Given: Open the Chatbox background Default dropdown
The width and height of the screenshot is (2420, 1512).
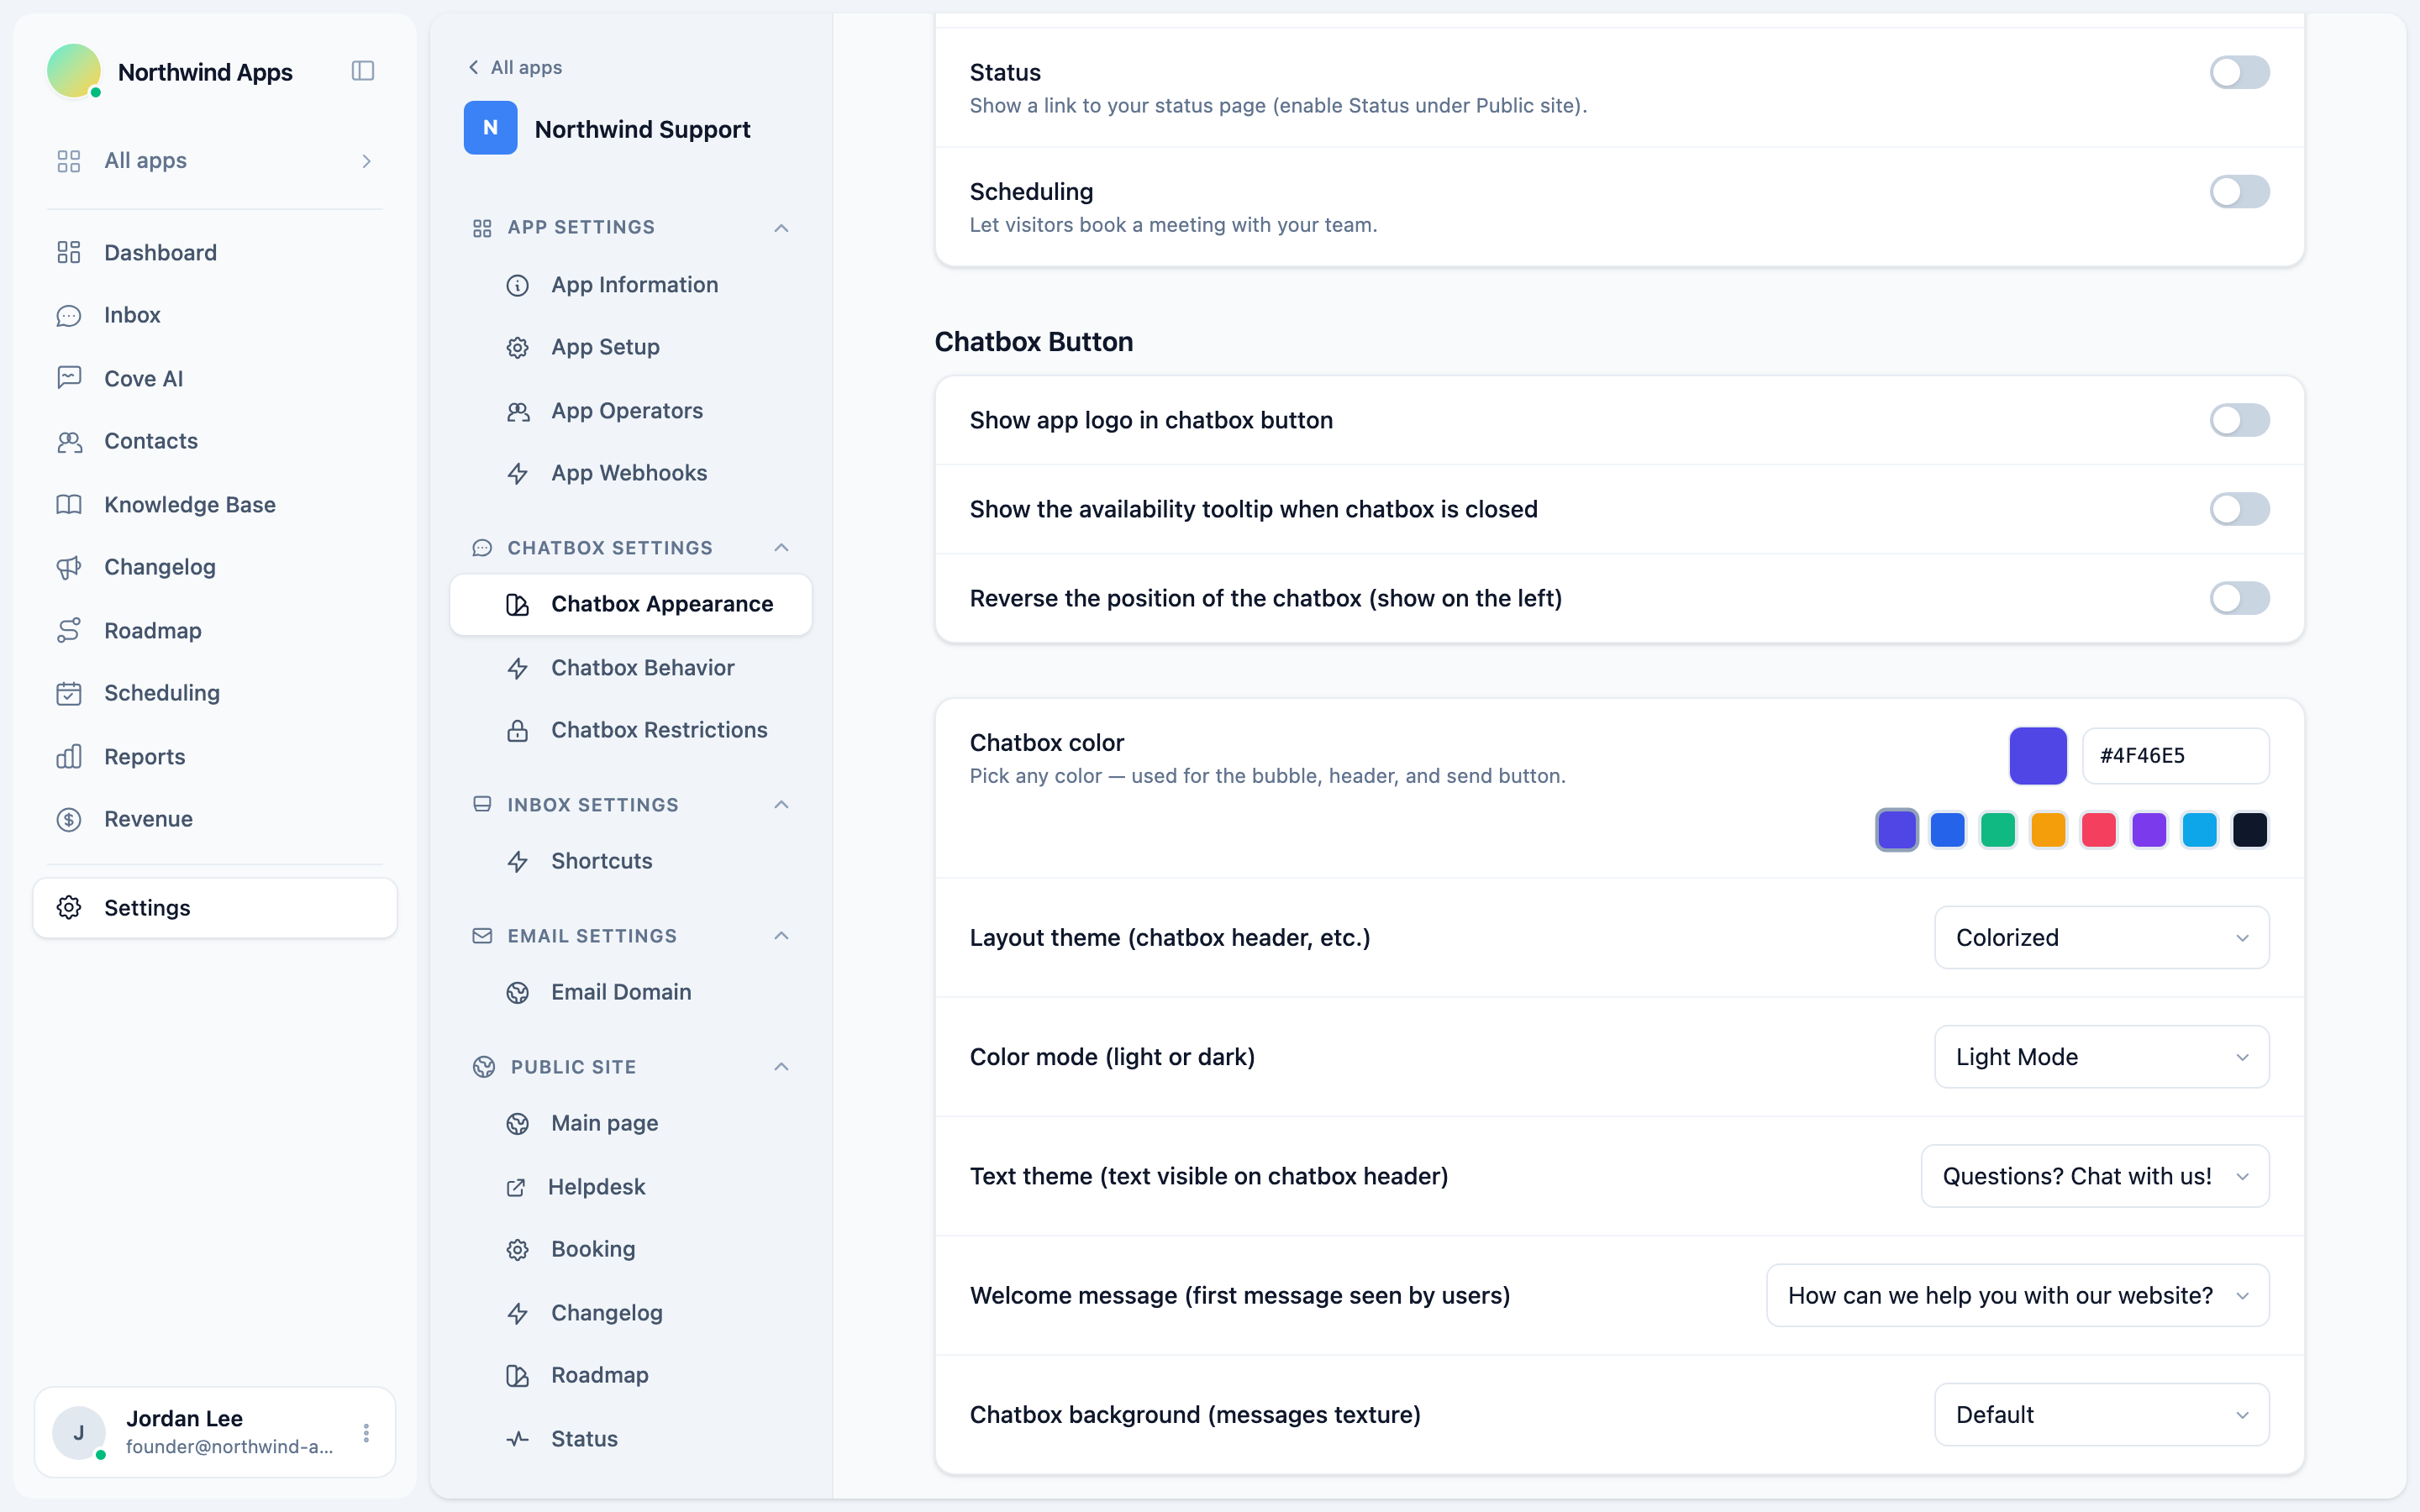Looking at the screenshot, I should click(2102, 1414).
